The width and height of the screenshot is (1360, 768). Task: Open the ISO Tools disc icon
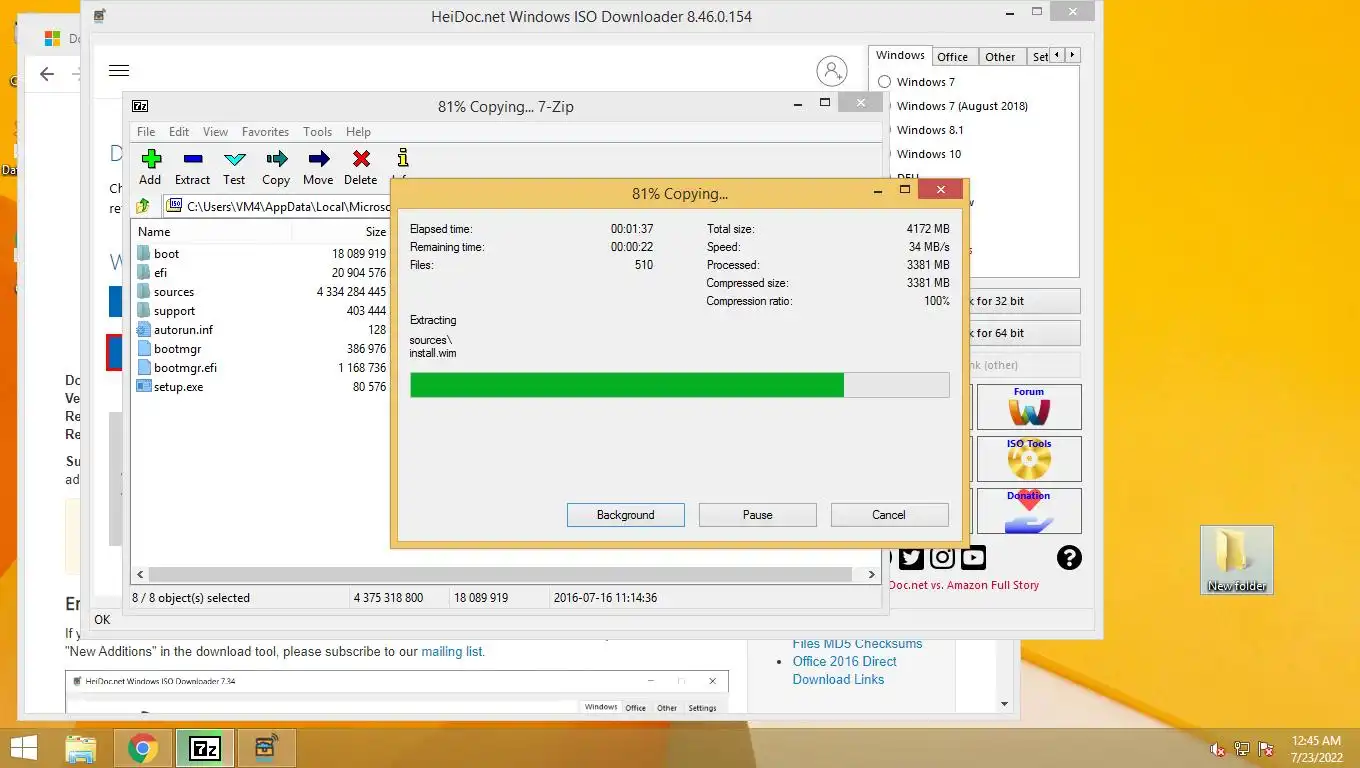click(1029, 459)
